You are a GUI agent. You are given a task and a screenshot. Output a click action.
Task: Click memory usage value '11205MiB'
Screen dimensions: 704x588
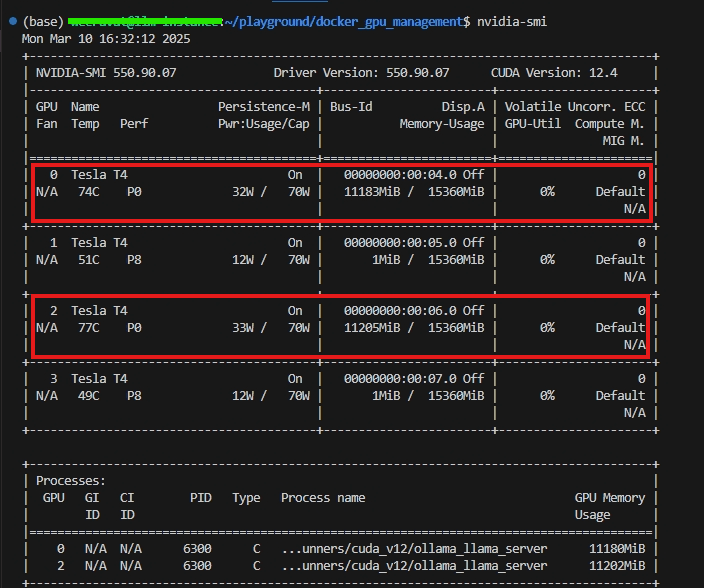point(372,328)
